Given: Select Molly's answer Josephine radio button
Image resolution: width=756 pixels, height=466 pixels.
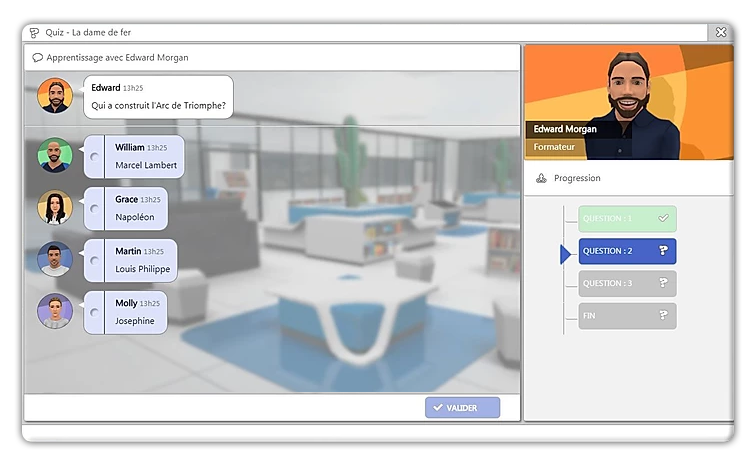Looking at the screenshot, I should tap(95, 312).
